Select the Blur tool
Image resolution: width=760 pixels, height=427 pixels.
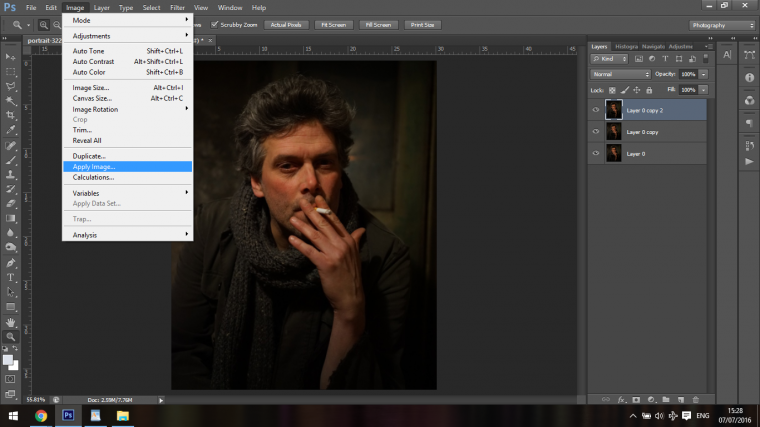pyautogui.click(x=10, y=233)
